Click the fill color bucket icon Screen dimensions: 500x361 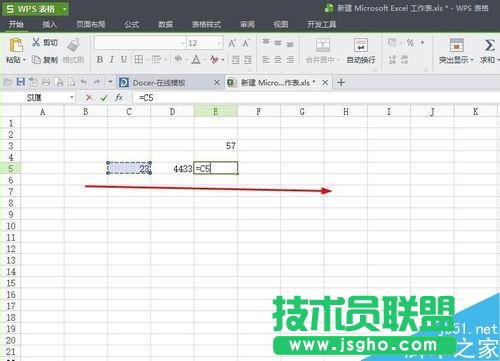click(178, 59)
